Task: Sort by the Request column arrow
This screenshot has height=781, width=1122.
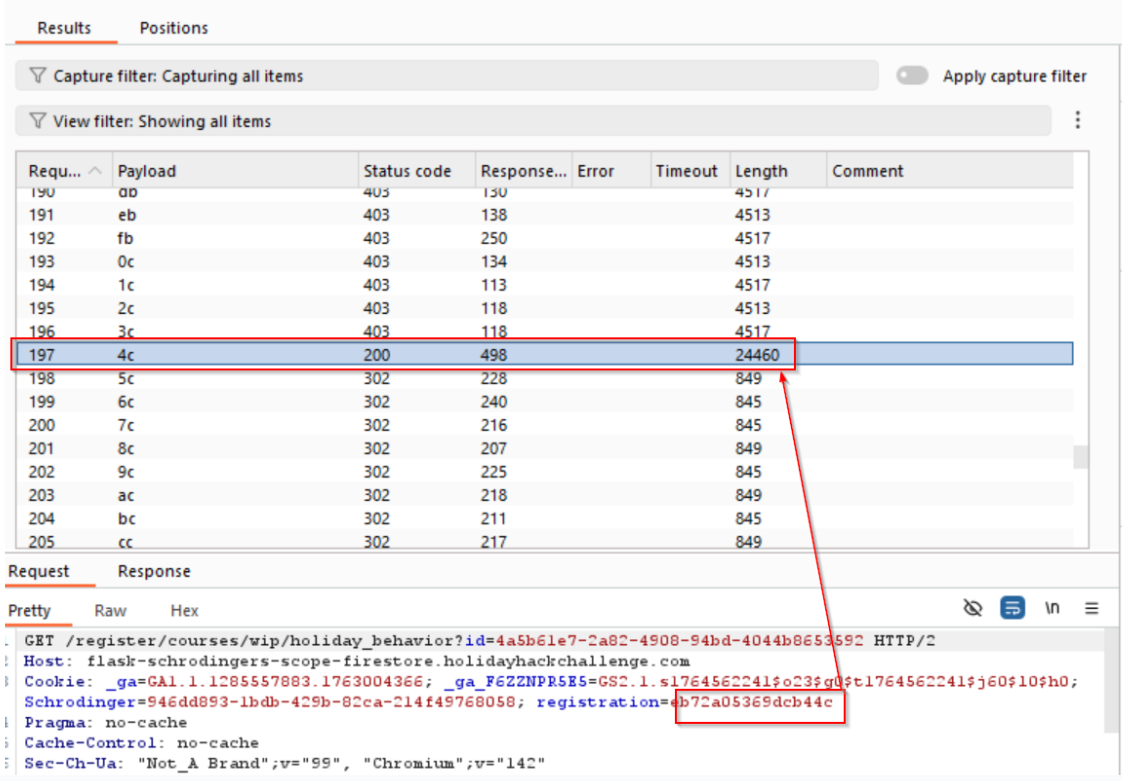Action: 95,171
